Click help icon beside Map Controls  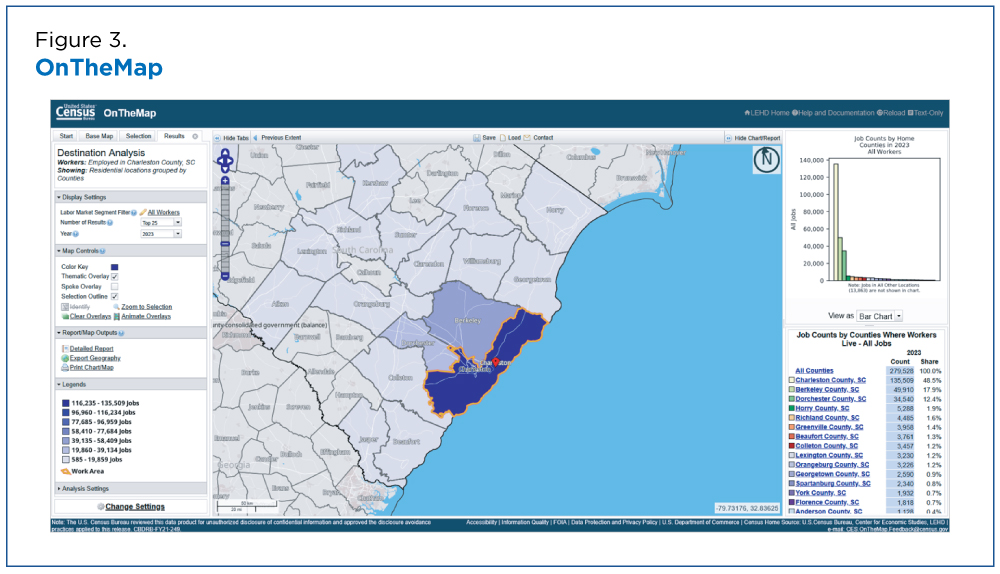tap(103, 251)
